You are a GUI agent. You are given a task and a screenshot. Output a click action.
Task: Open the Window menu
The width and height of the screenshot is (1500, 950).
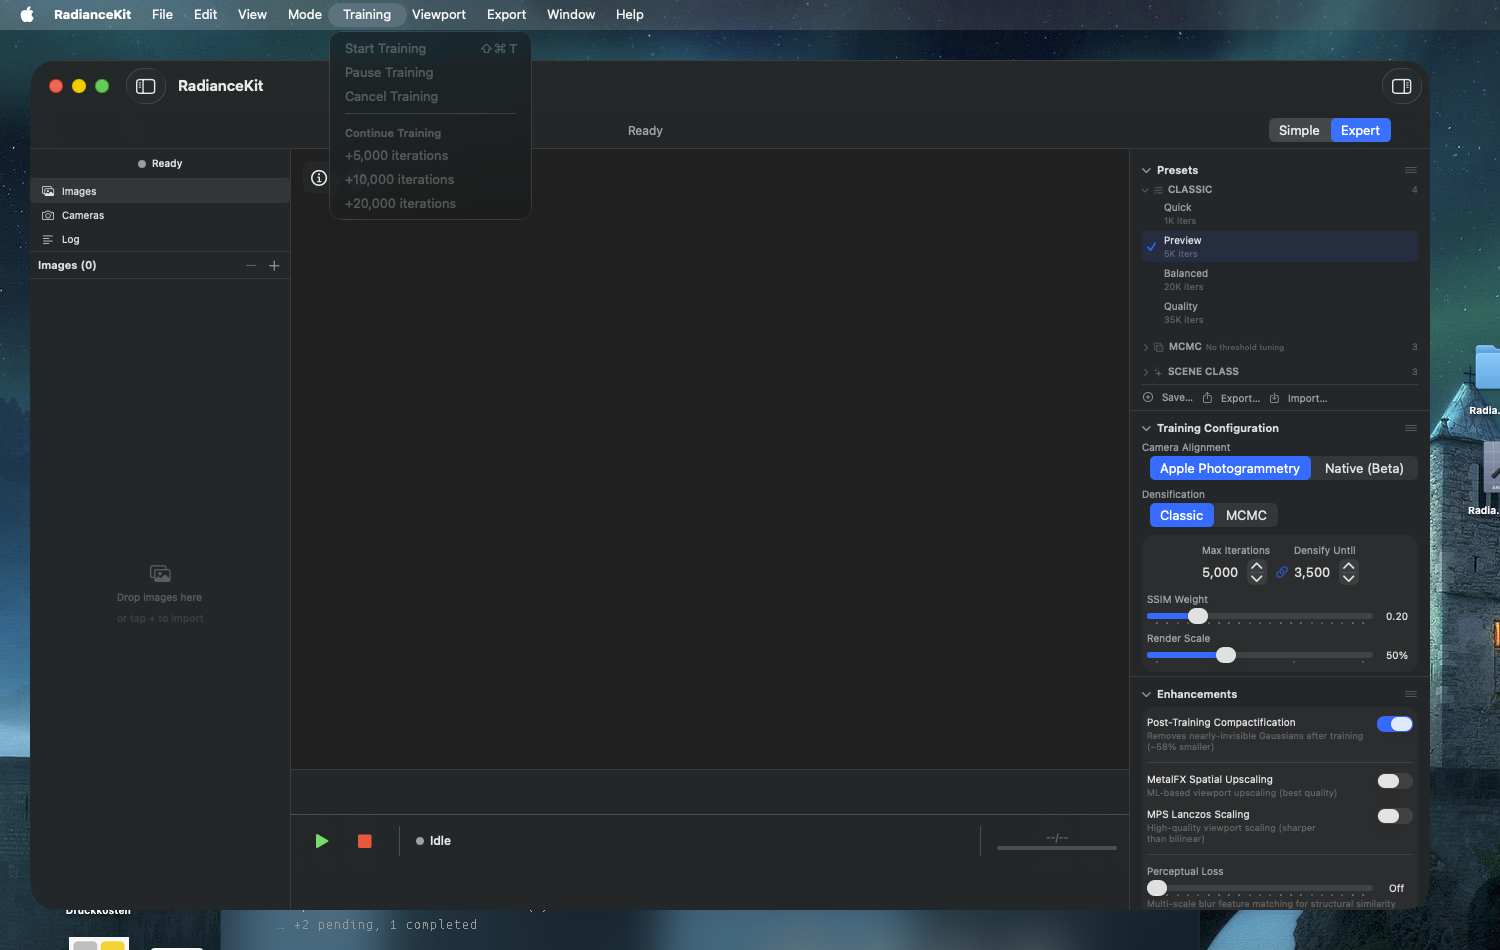tap(571, 14)
